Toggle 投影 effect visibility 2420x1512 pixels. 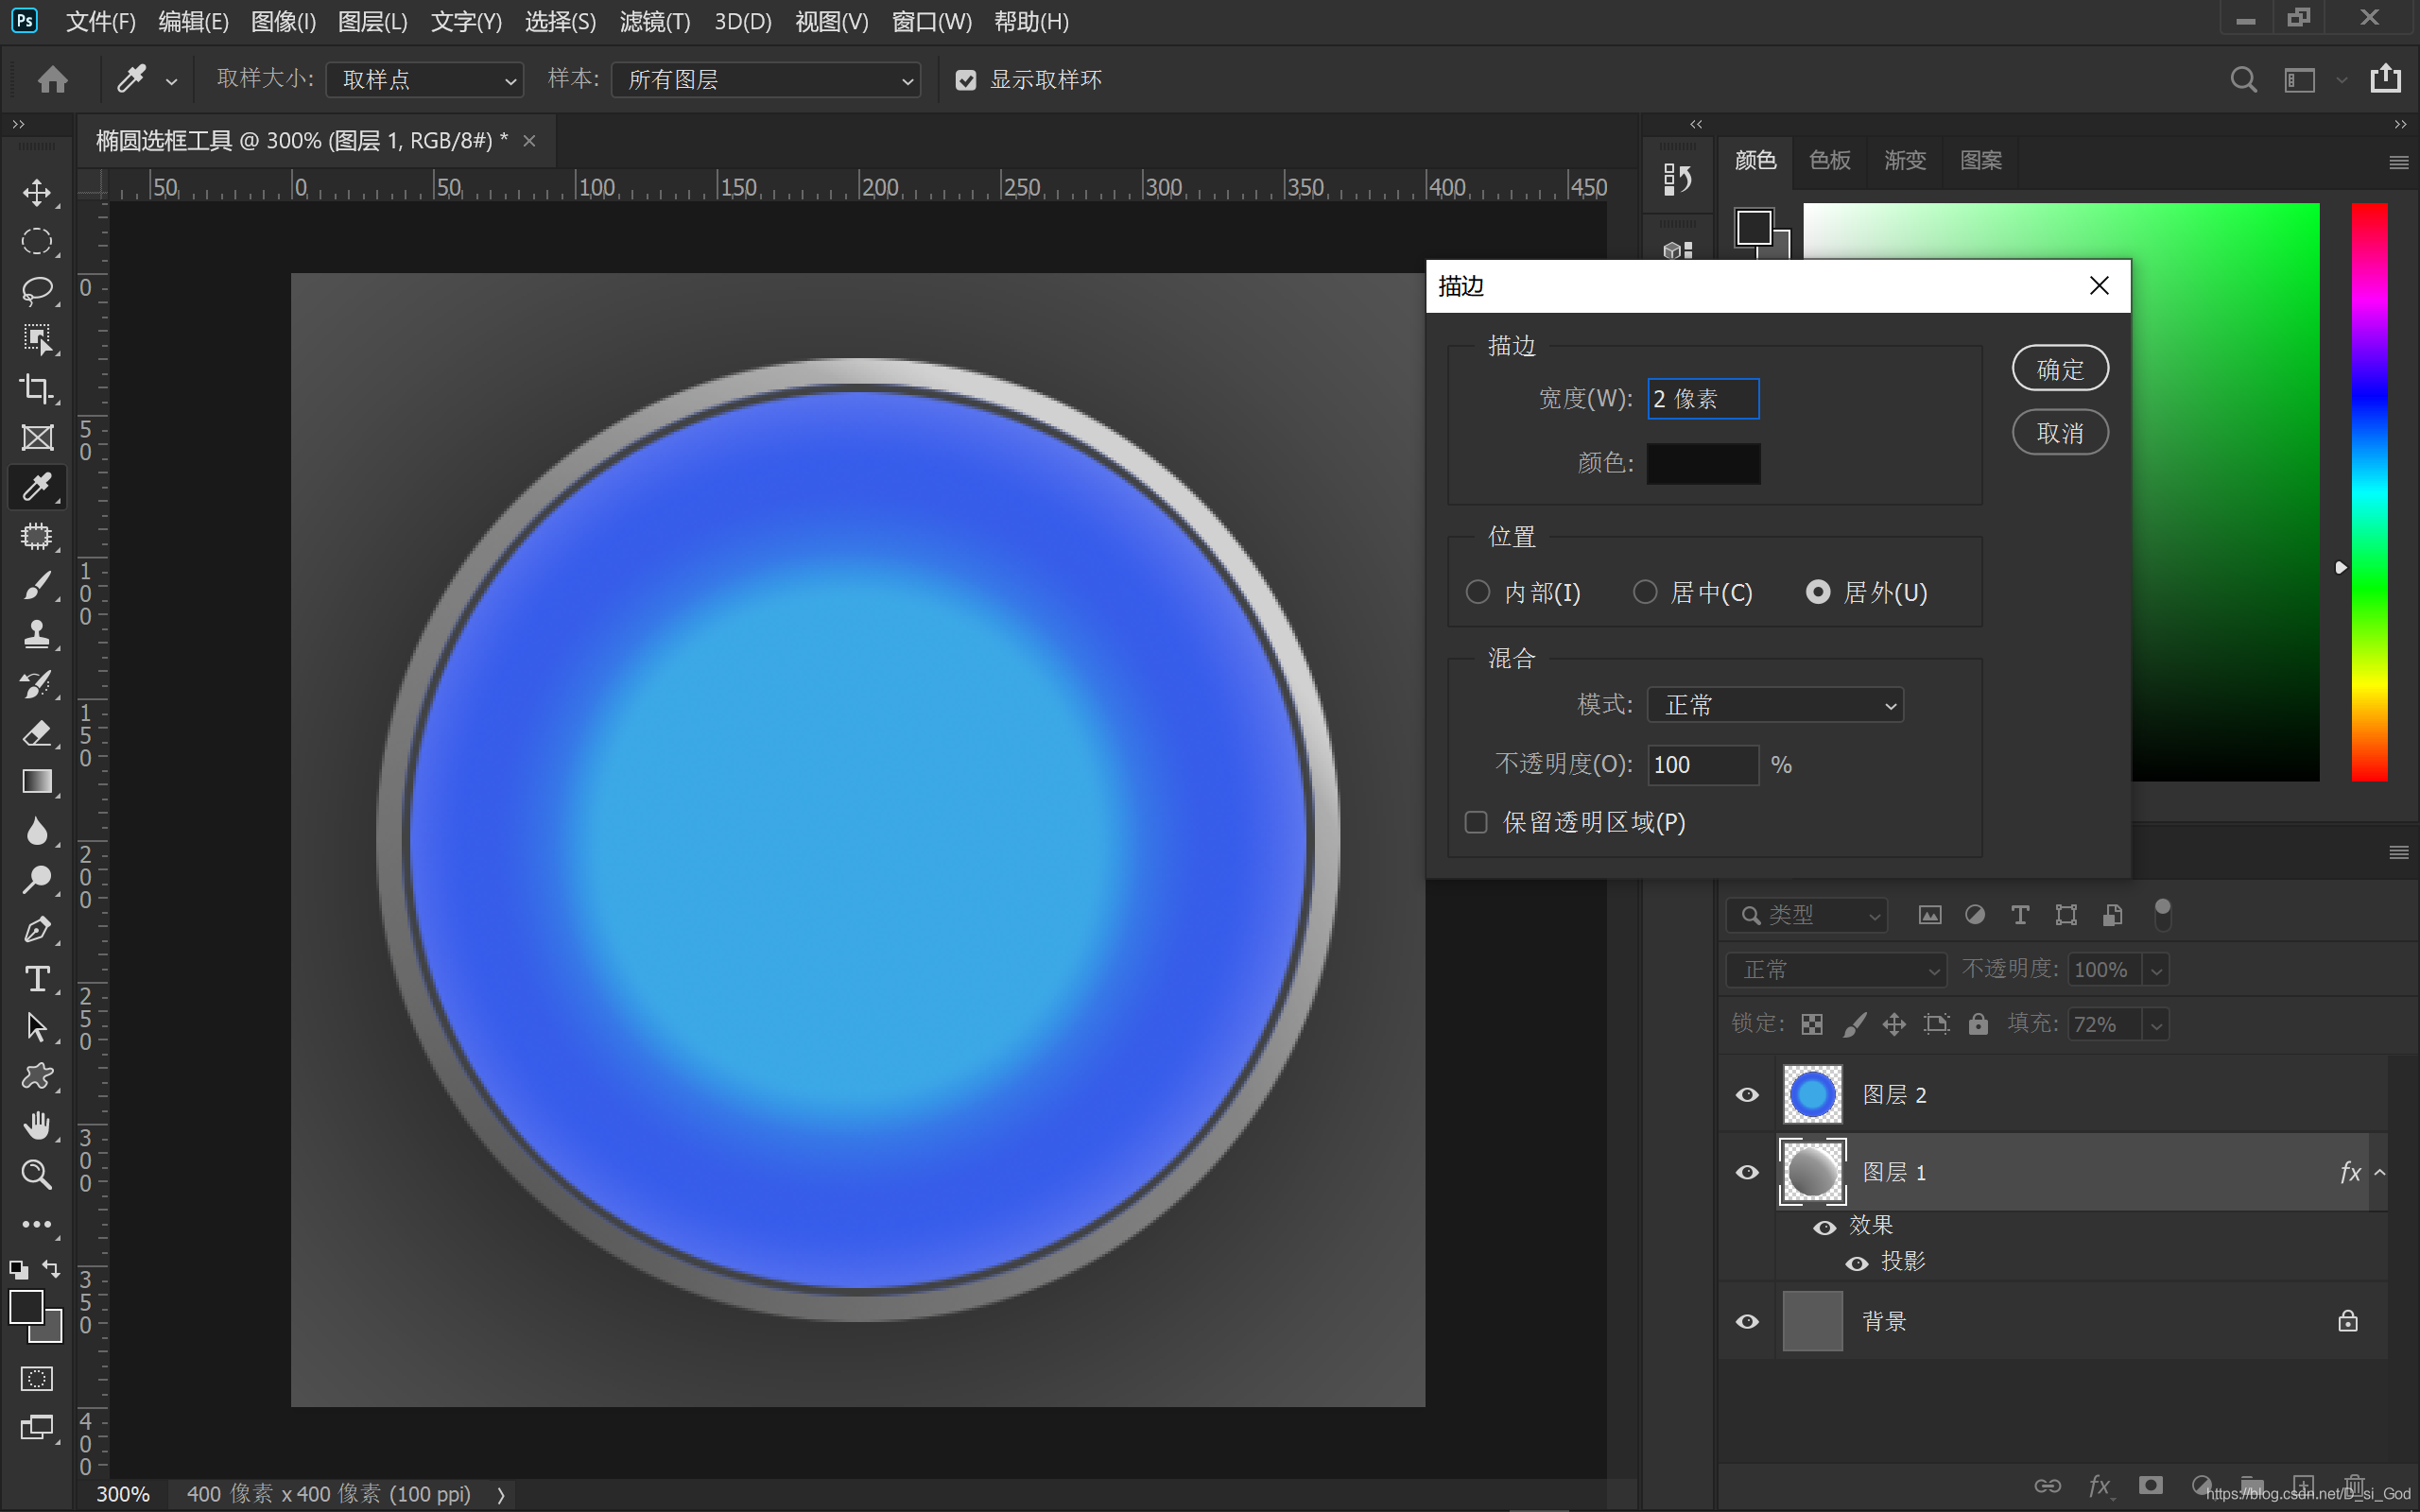(1857, 1263)
